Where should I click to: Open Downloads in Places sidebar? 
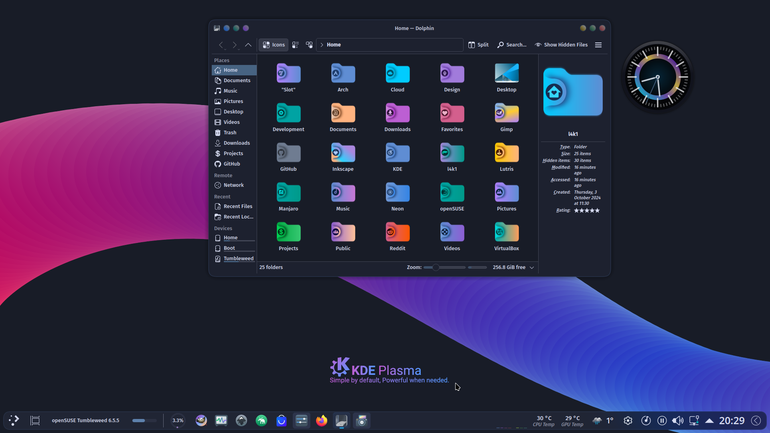pos(234,143)
